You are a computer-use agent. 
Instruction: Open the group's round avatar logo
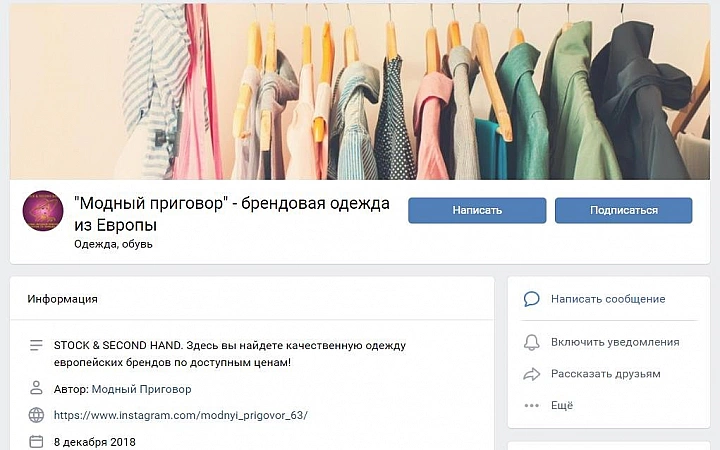click(43, 211)
